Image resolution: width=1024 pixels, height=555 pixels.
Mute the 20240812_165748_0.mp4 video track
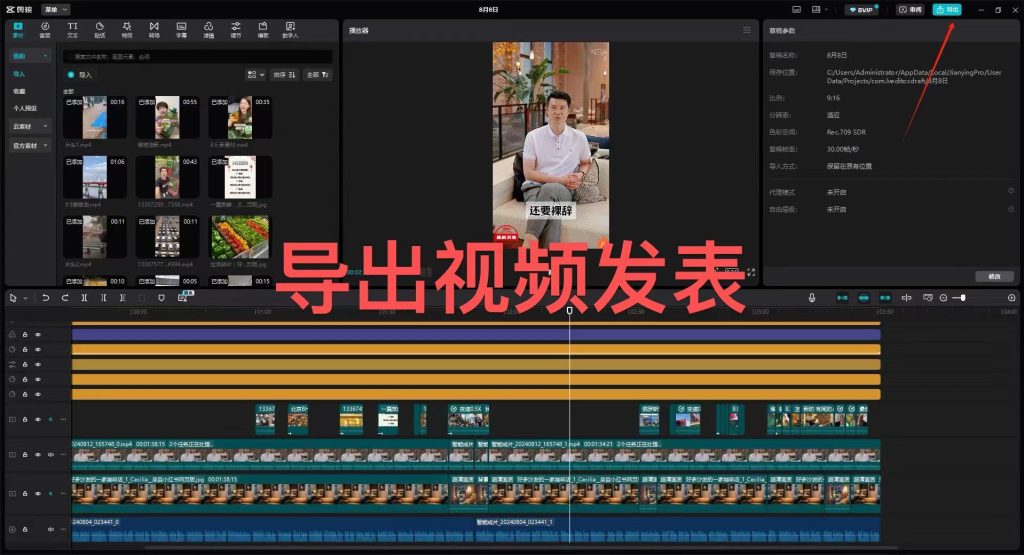pos(50,454)
